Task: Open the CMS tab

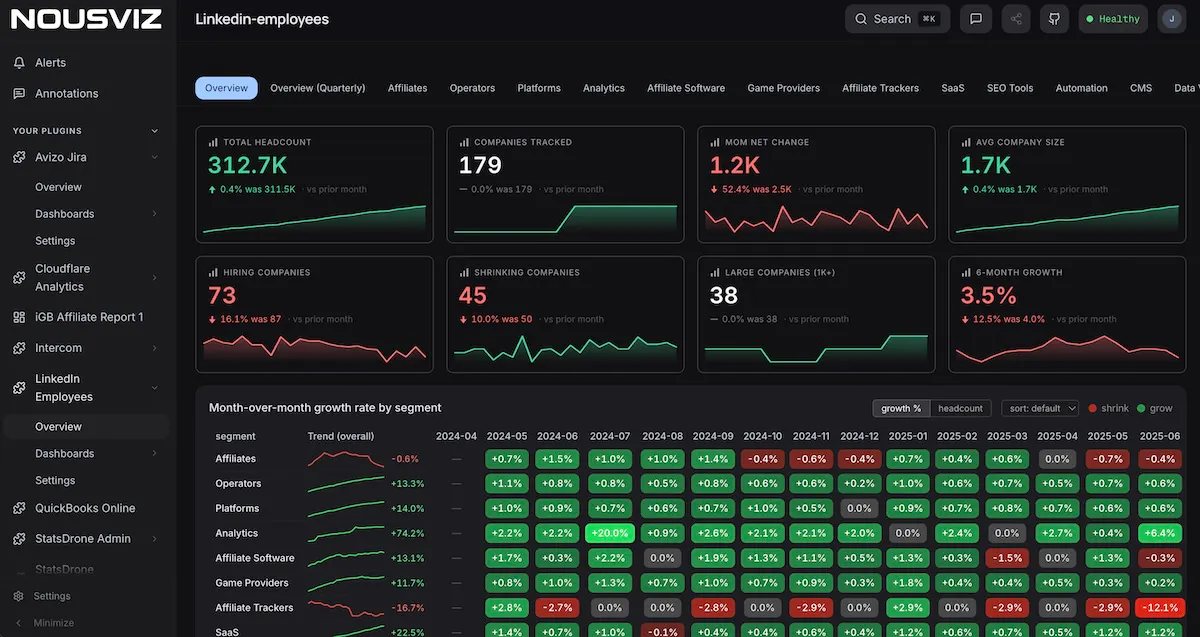Action: click(x=1141, y=88)
